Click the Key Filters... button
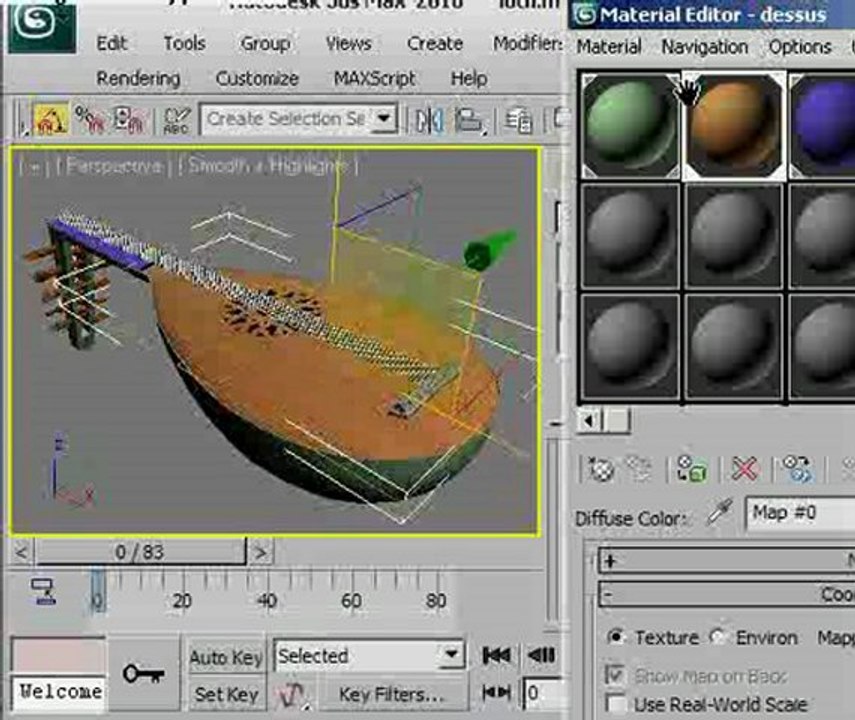 (392, 694)
